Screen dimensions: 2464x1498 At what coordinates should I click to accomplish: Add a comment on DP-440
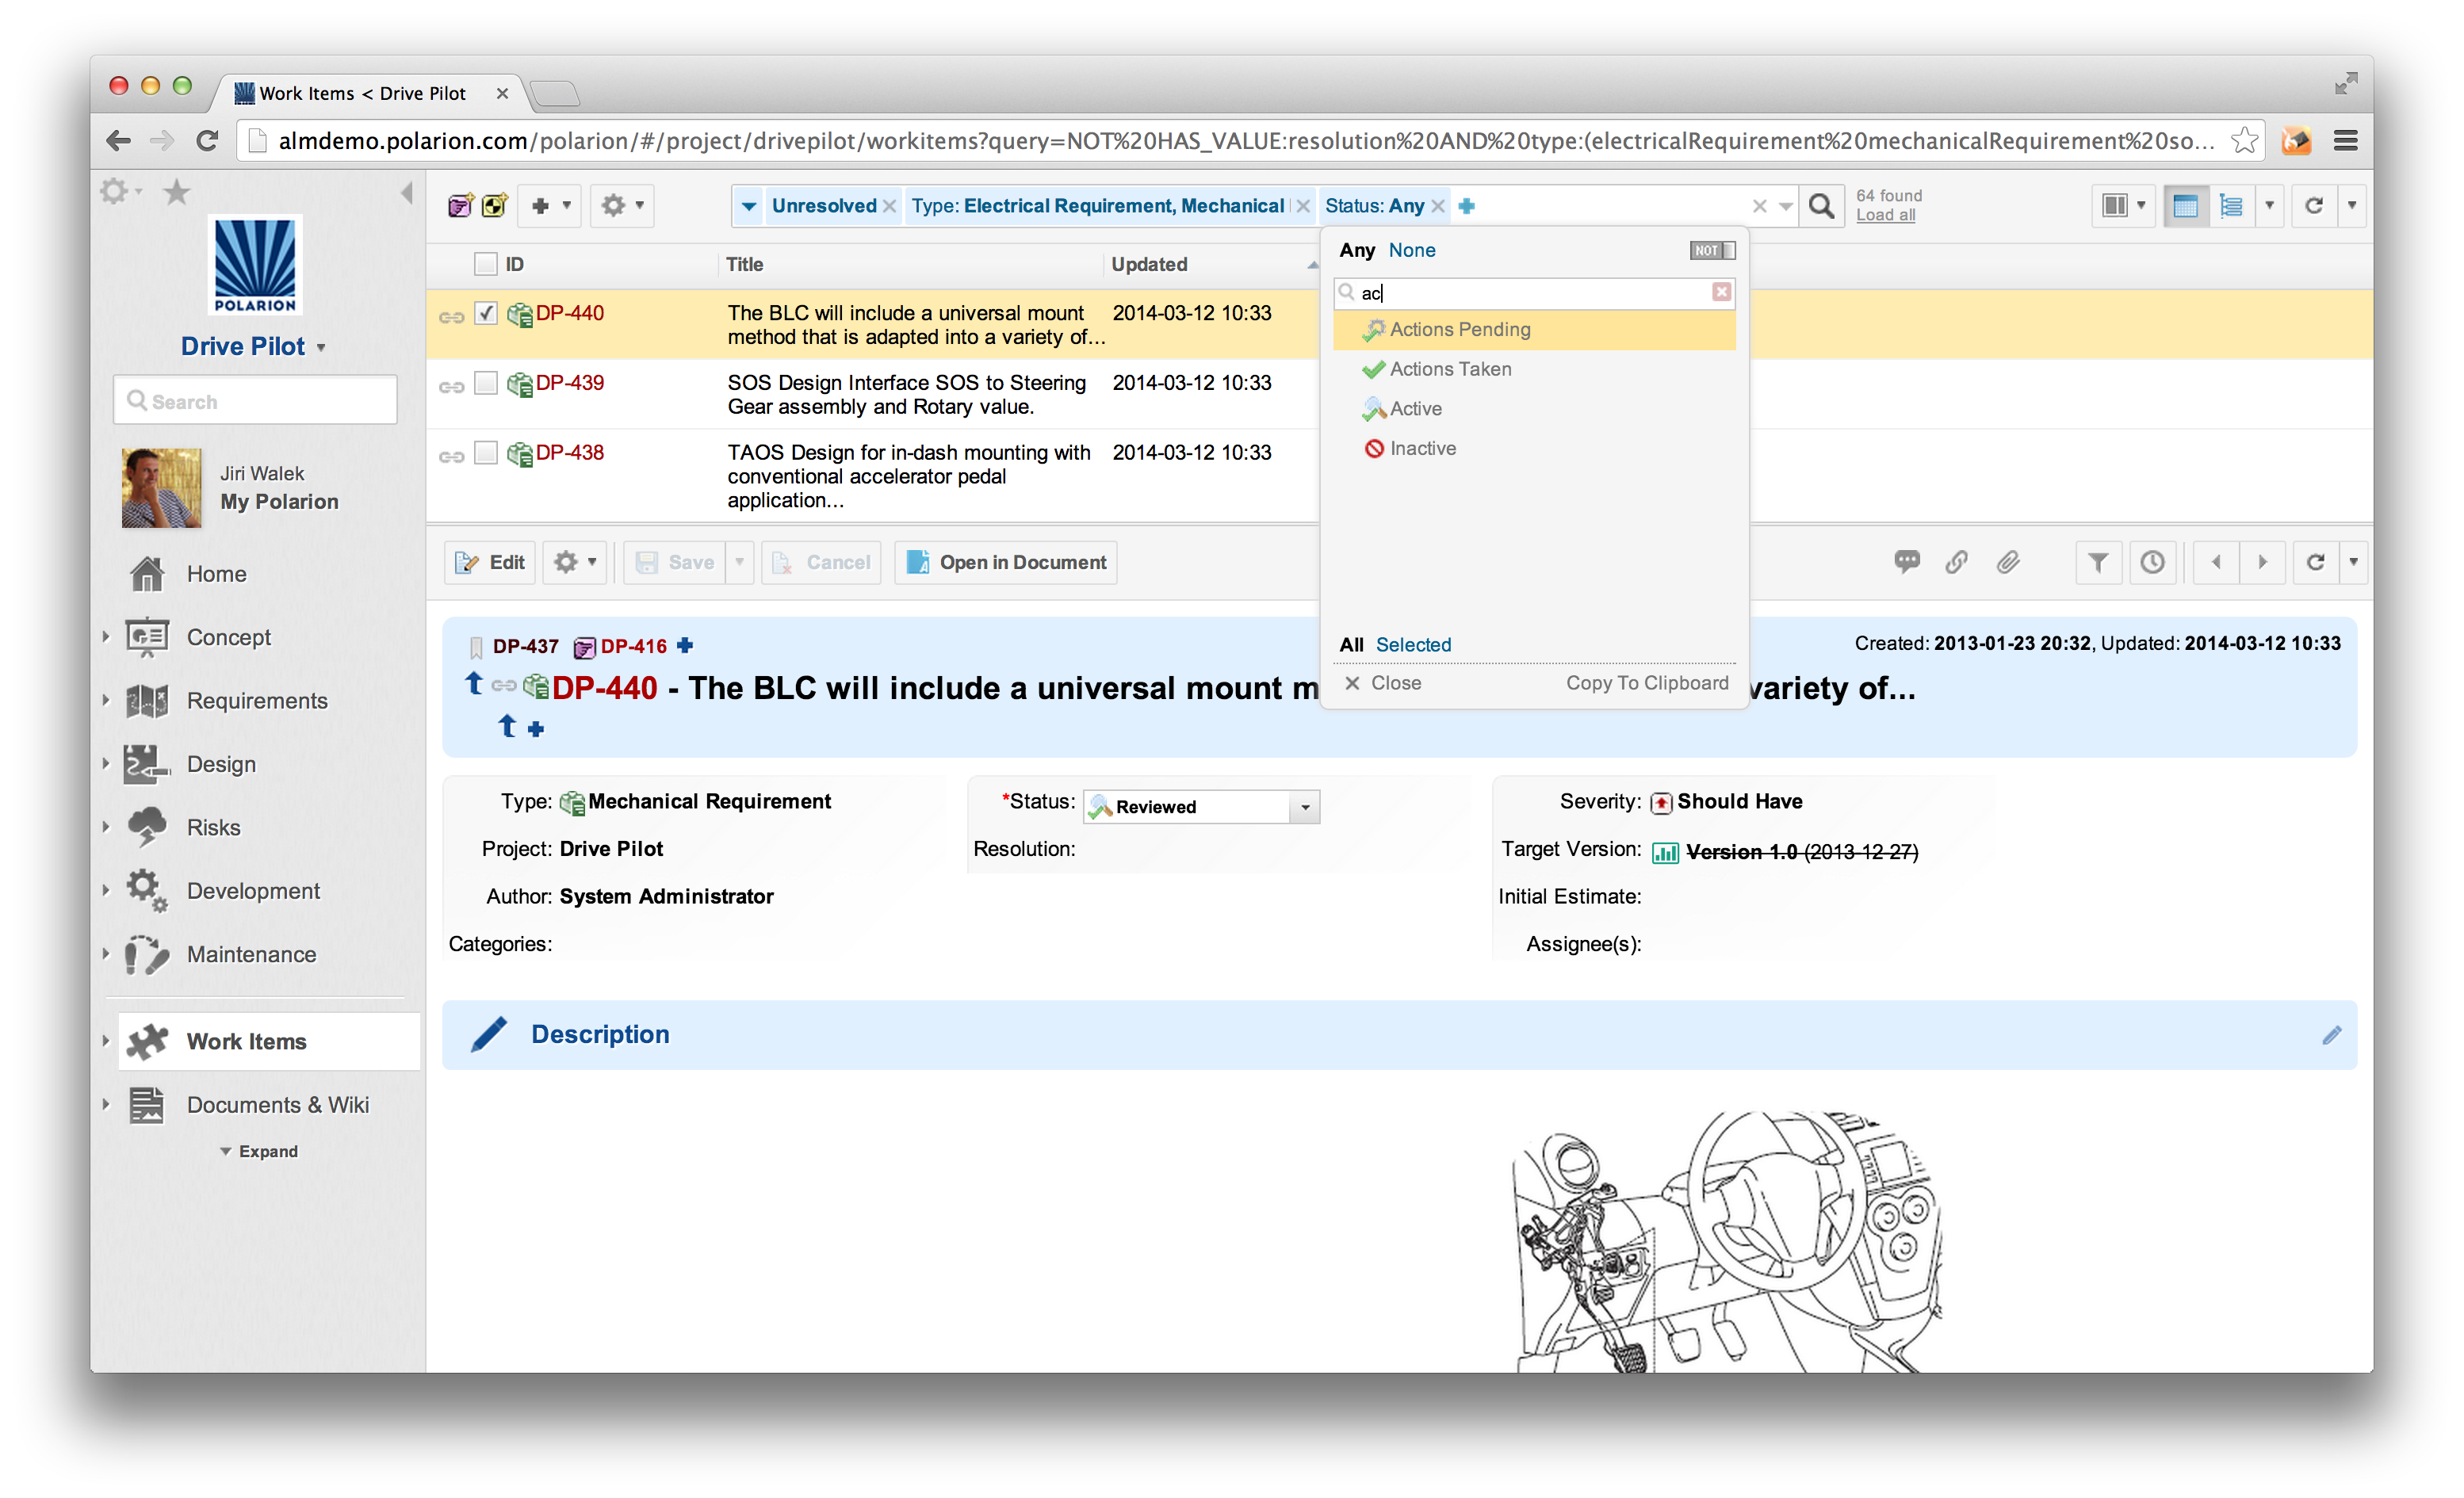click(1908, 562)
